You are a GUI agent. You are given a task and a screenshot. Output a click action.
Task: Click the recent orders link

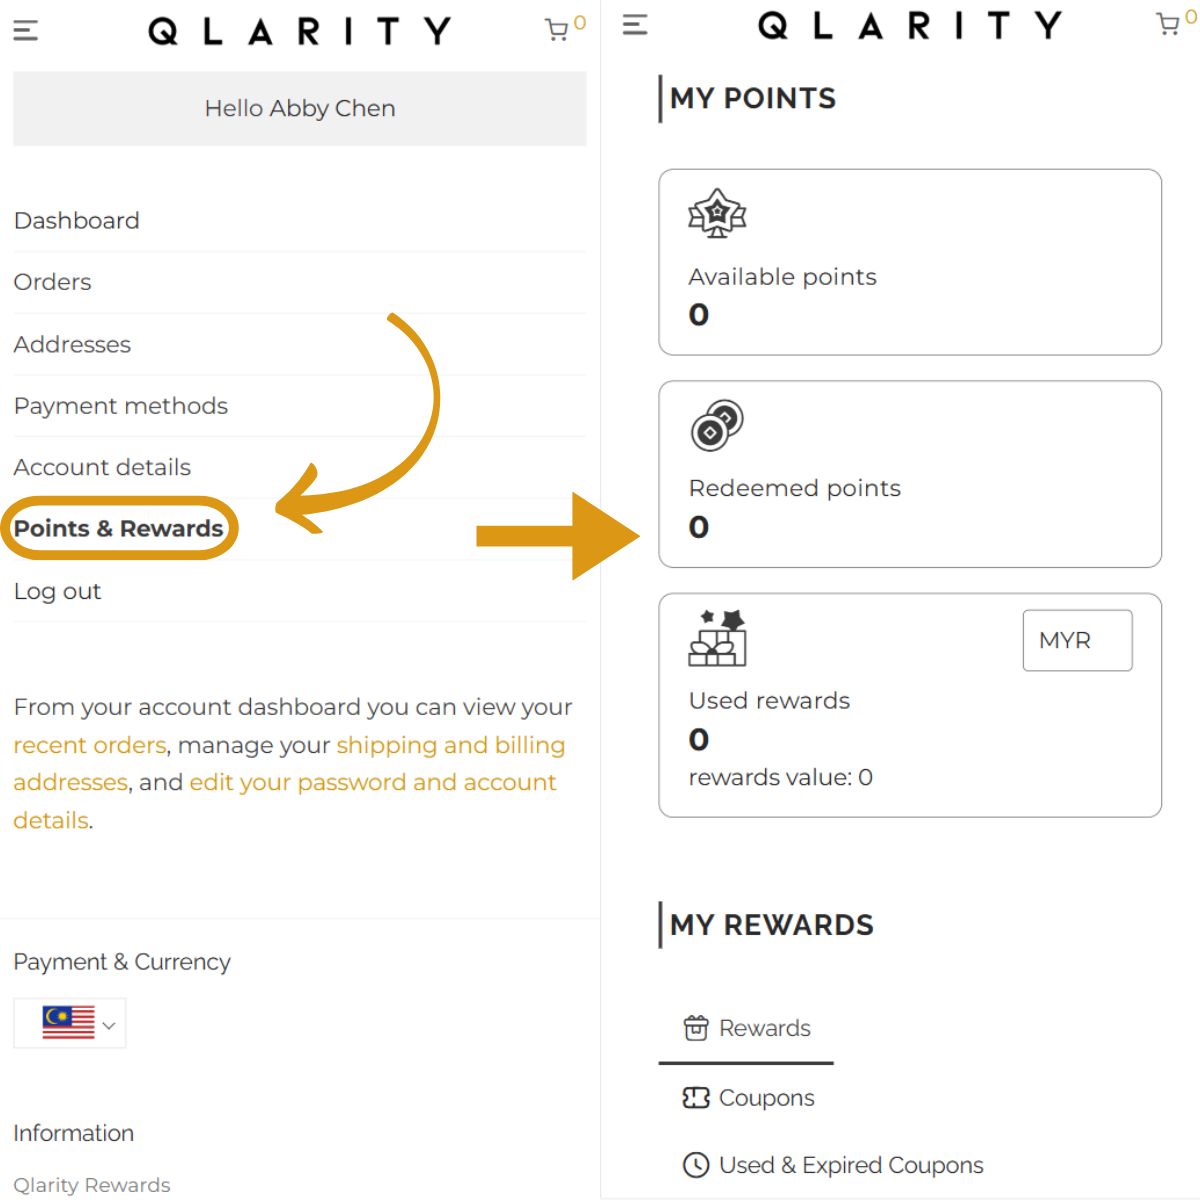click(89, 745)
